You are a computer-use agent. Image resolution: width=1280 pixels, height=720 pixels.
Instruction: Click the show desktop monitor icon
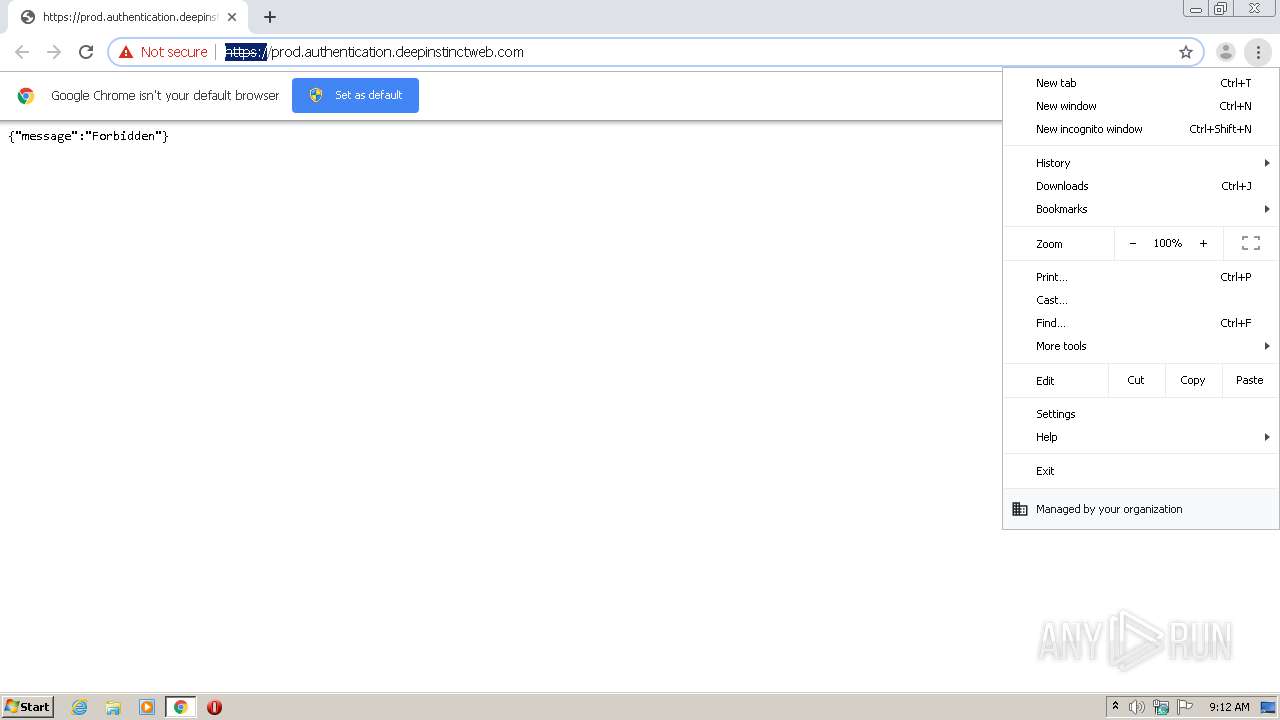(x=1268, y=707)
